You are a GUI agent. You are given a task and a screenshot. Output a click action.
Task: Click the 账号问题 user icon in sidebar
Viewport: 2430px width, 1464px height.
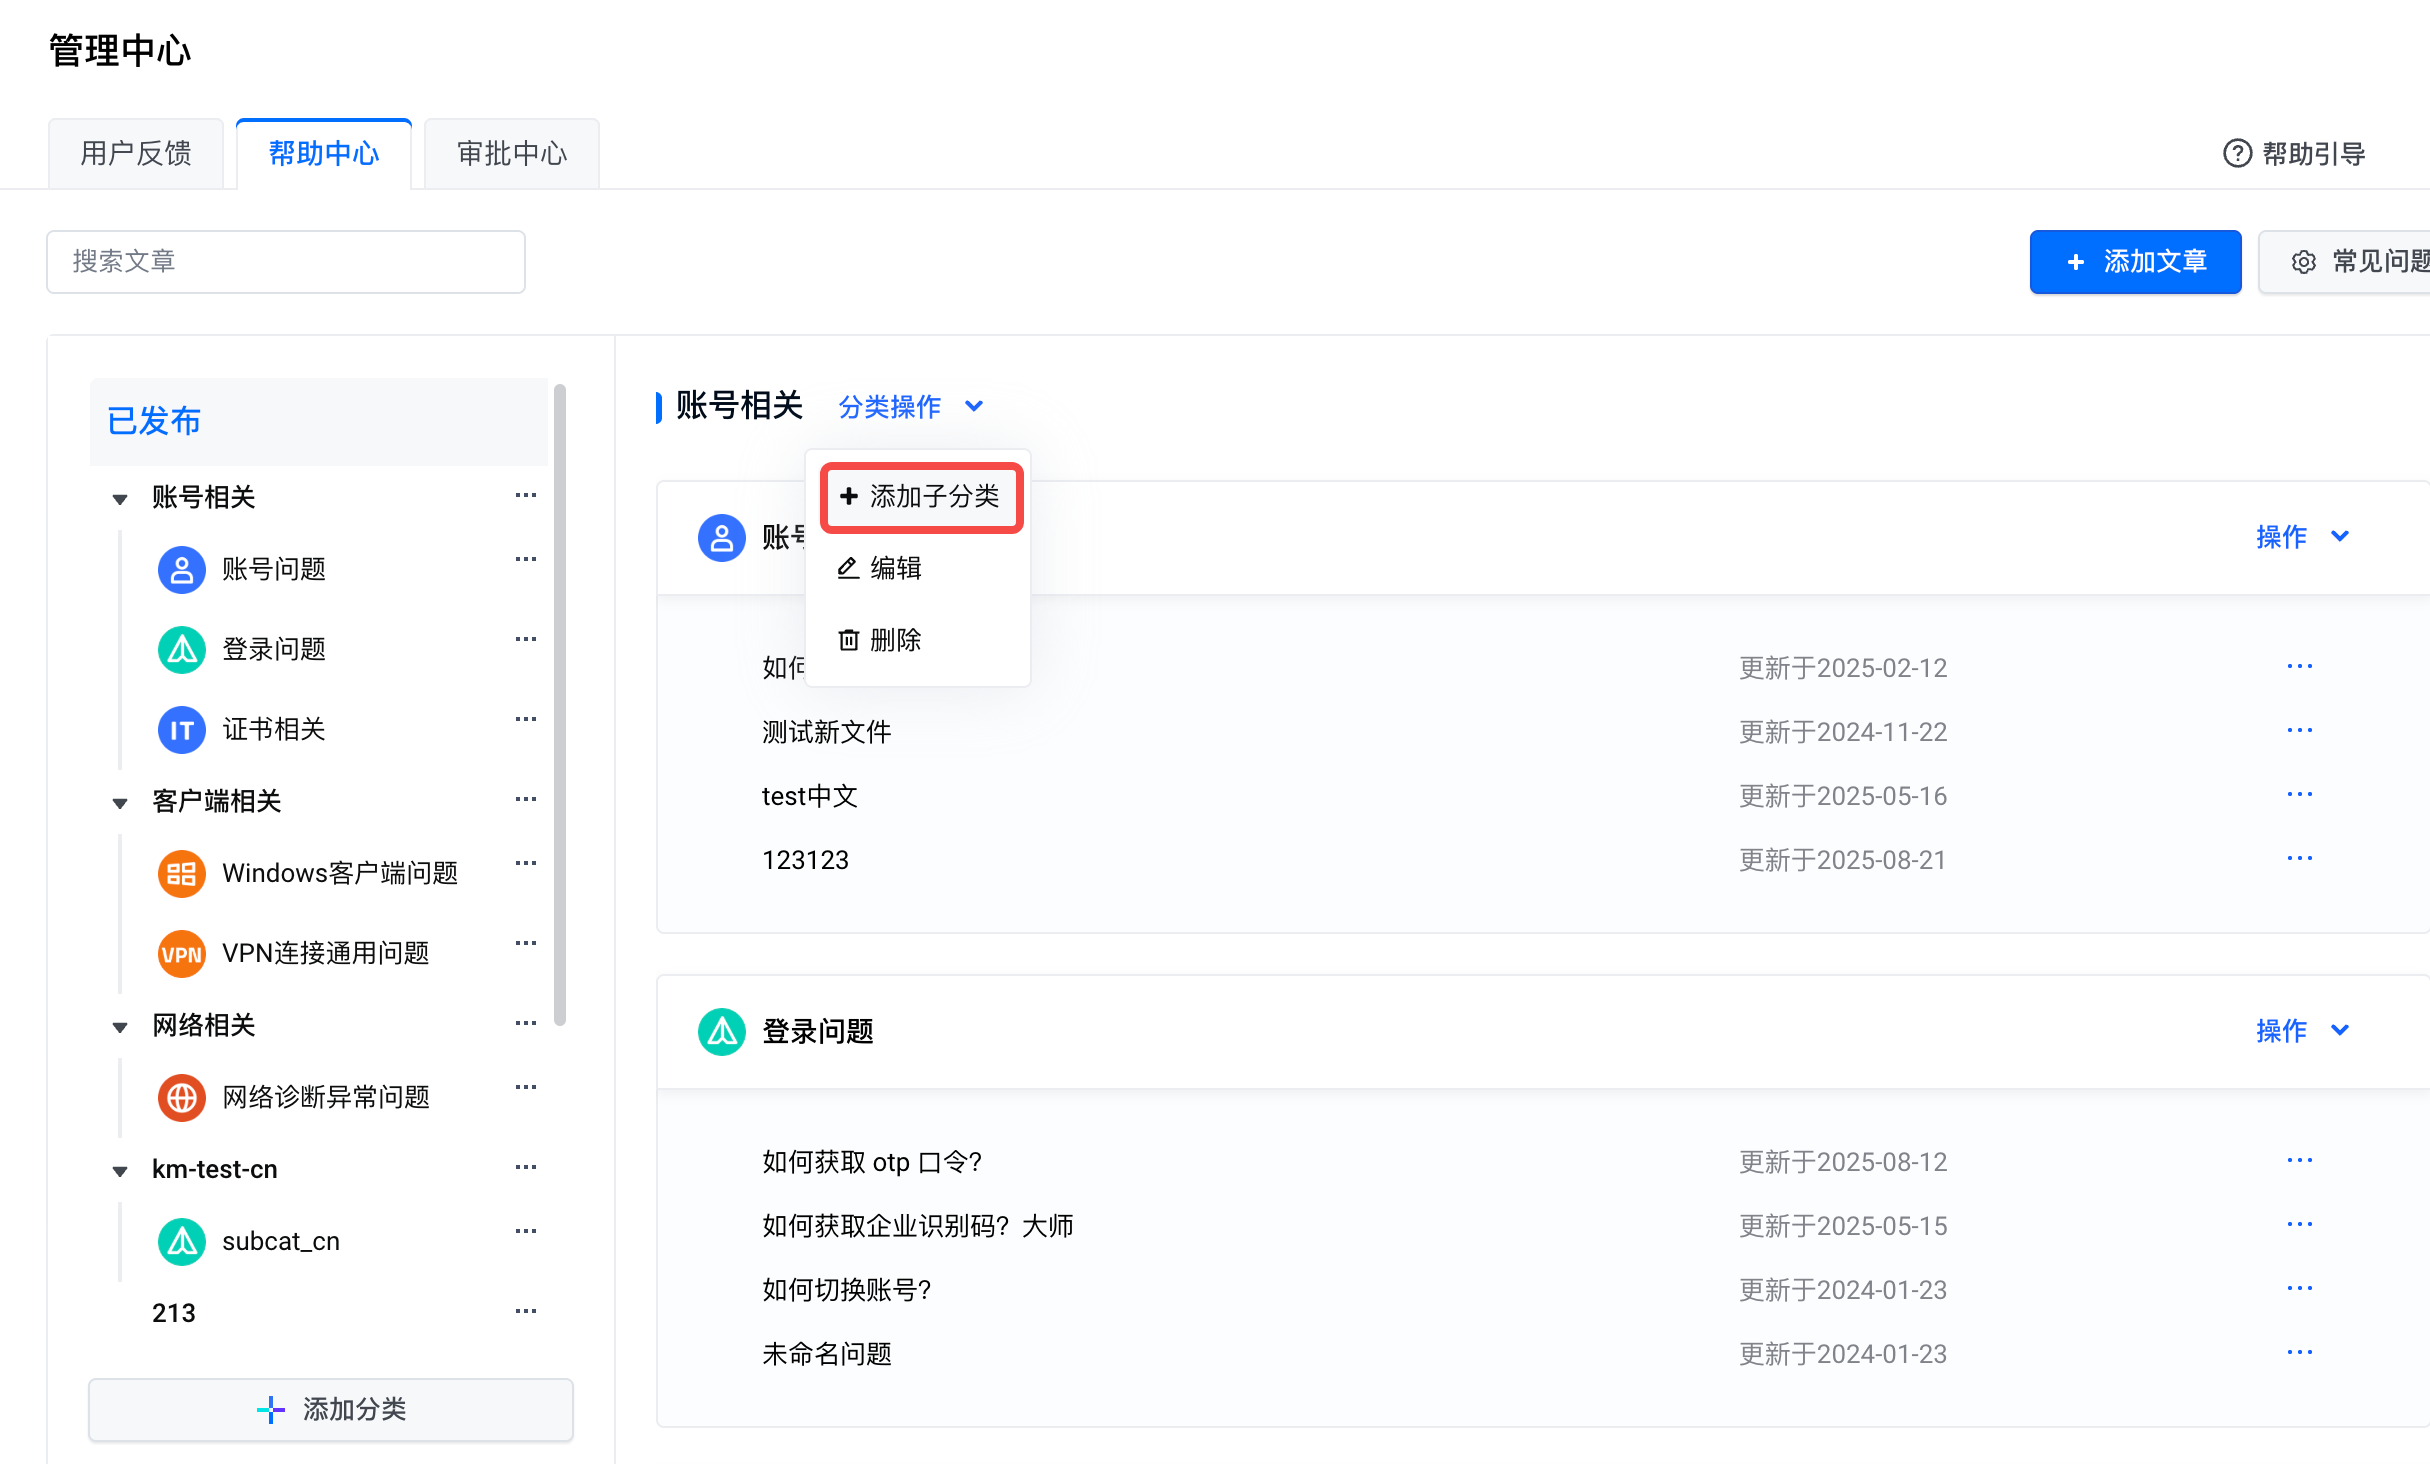pos(181,570)
